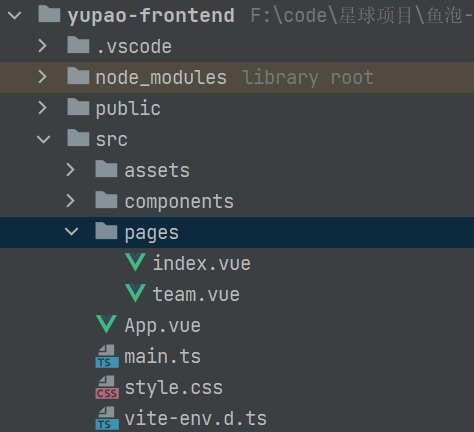Expand the assets folder arrow
This screenshot has width=474, height=432.
71,170
